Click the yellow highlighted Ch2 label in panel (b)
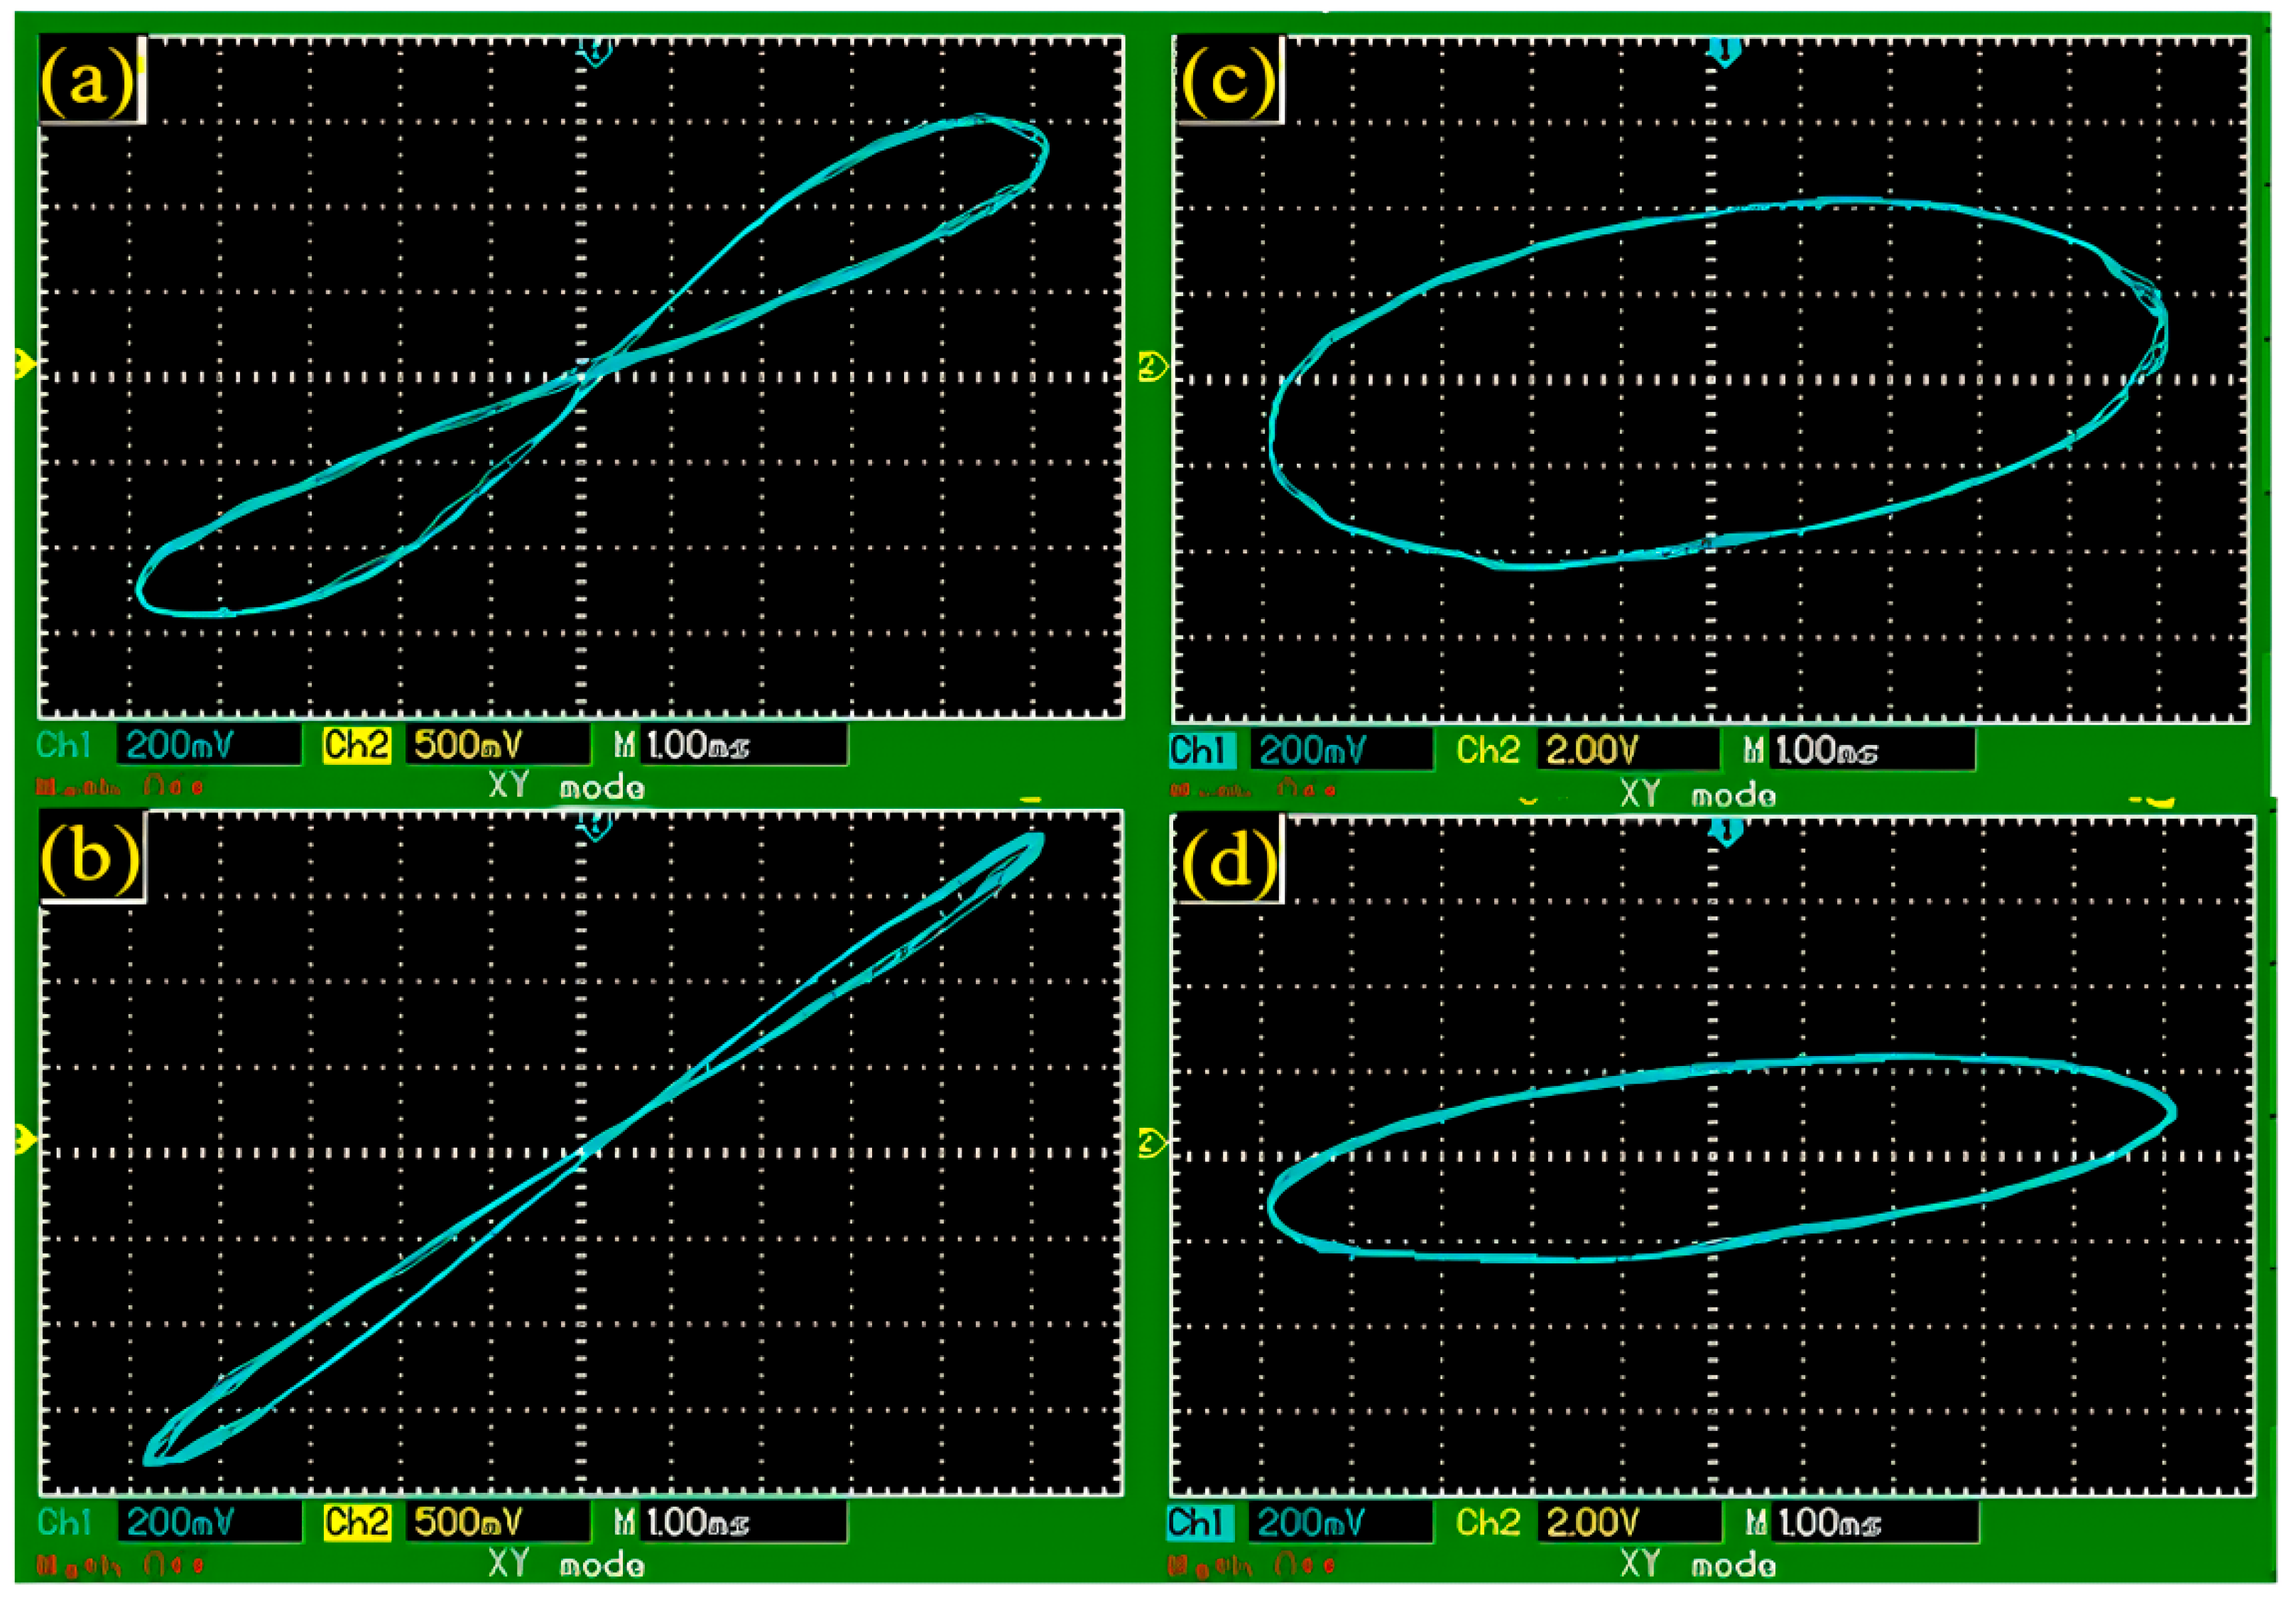 coord(356,1522)
